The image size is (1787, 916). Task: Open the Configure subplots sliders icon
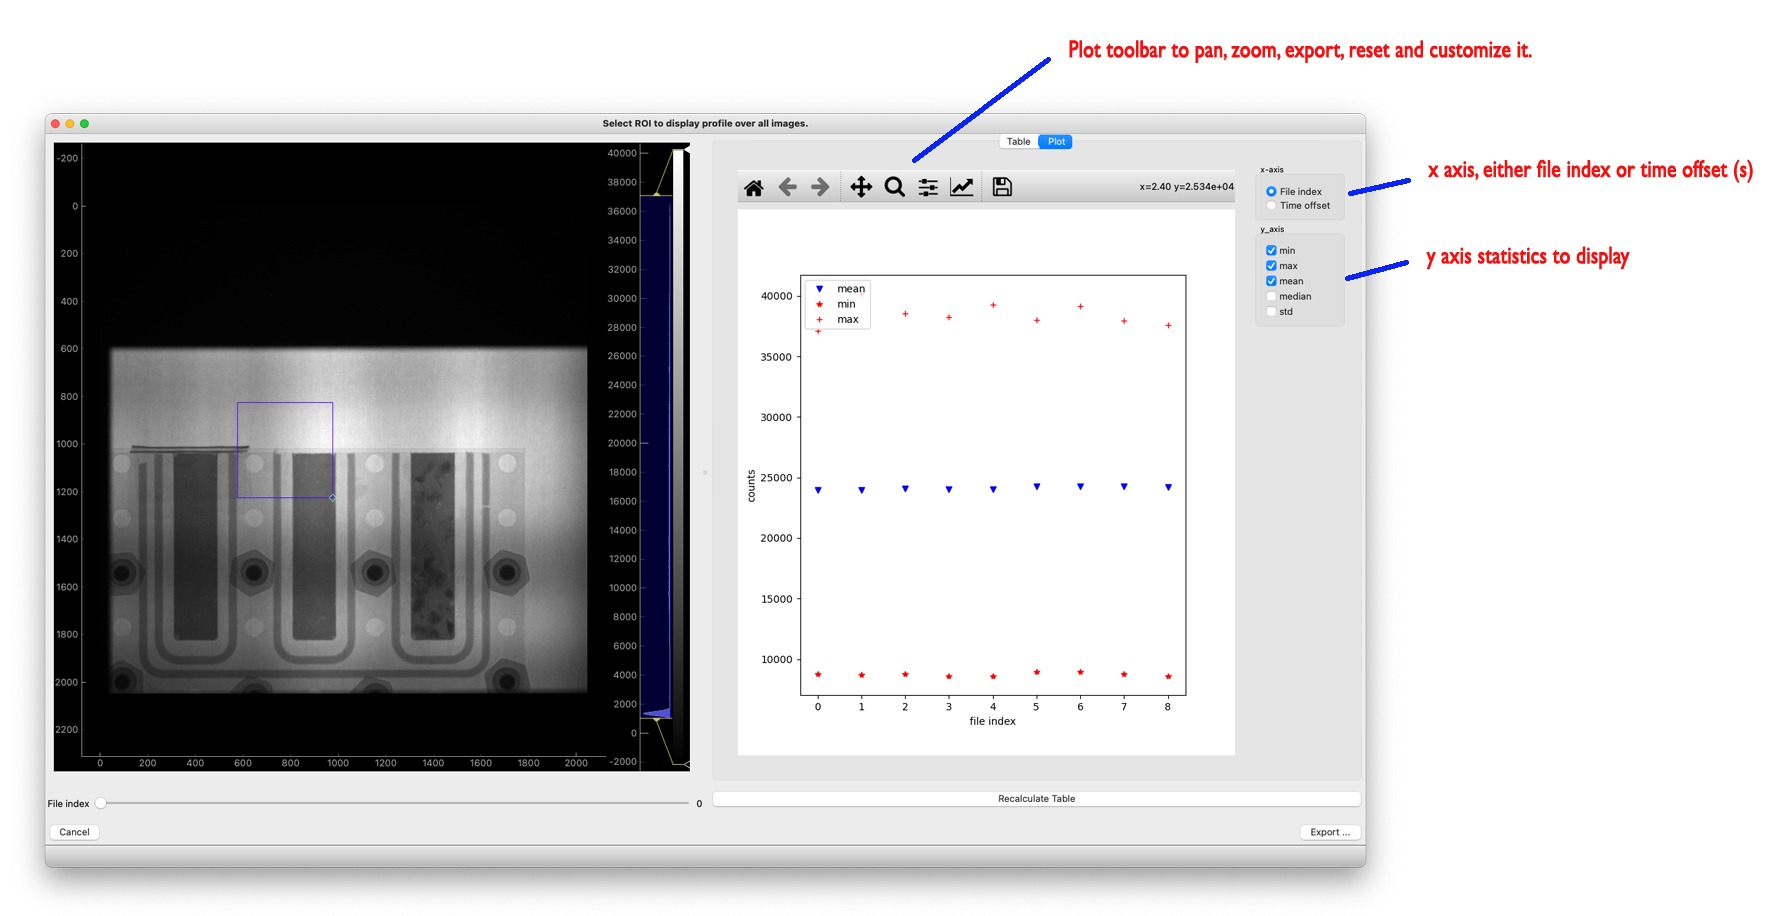tap(928, 187)
